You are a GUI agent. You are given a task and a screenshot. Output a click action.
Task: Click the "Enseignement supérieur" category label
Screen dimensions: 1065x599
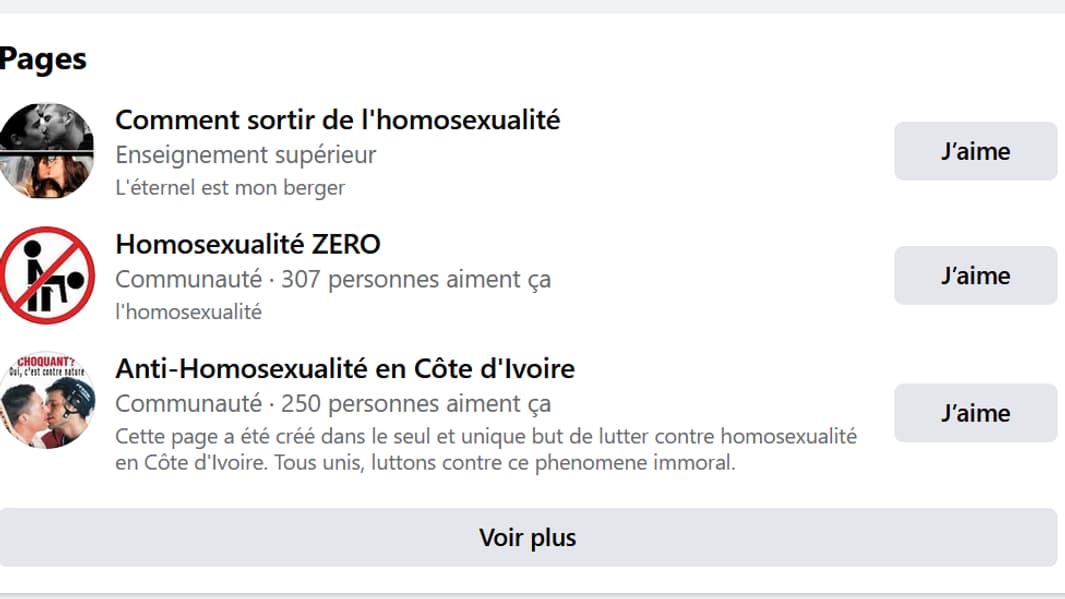pyautogui.click(x=246, y=155)
